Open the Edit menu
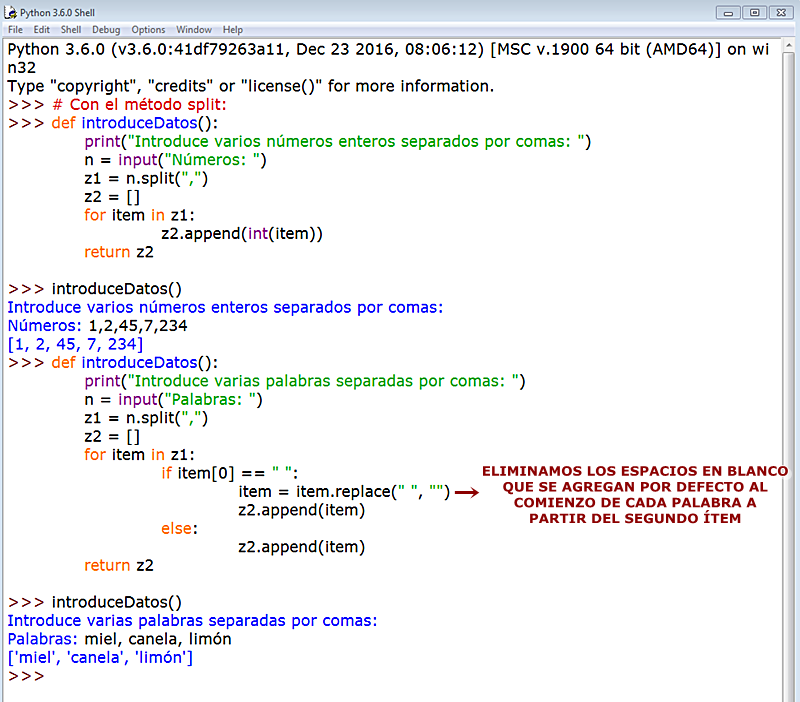Viewport: 800px width, 702px height. 40,29
